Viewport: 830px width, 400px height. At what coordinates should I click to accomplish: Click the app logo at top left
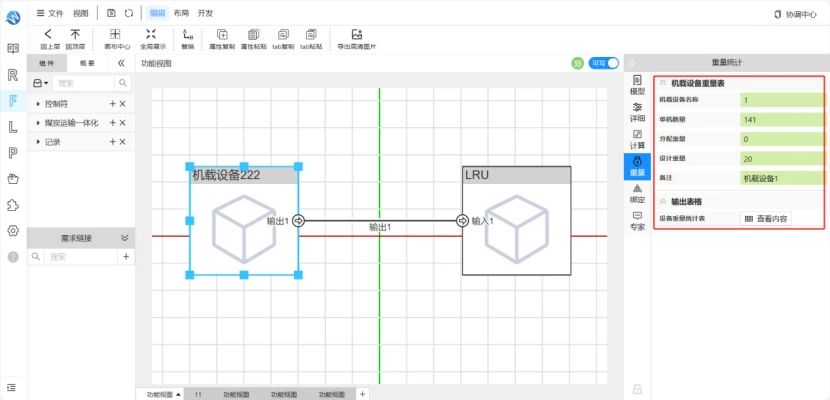point(13,18)
